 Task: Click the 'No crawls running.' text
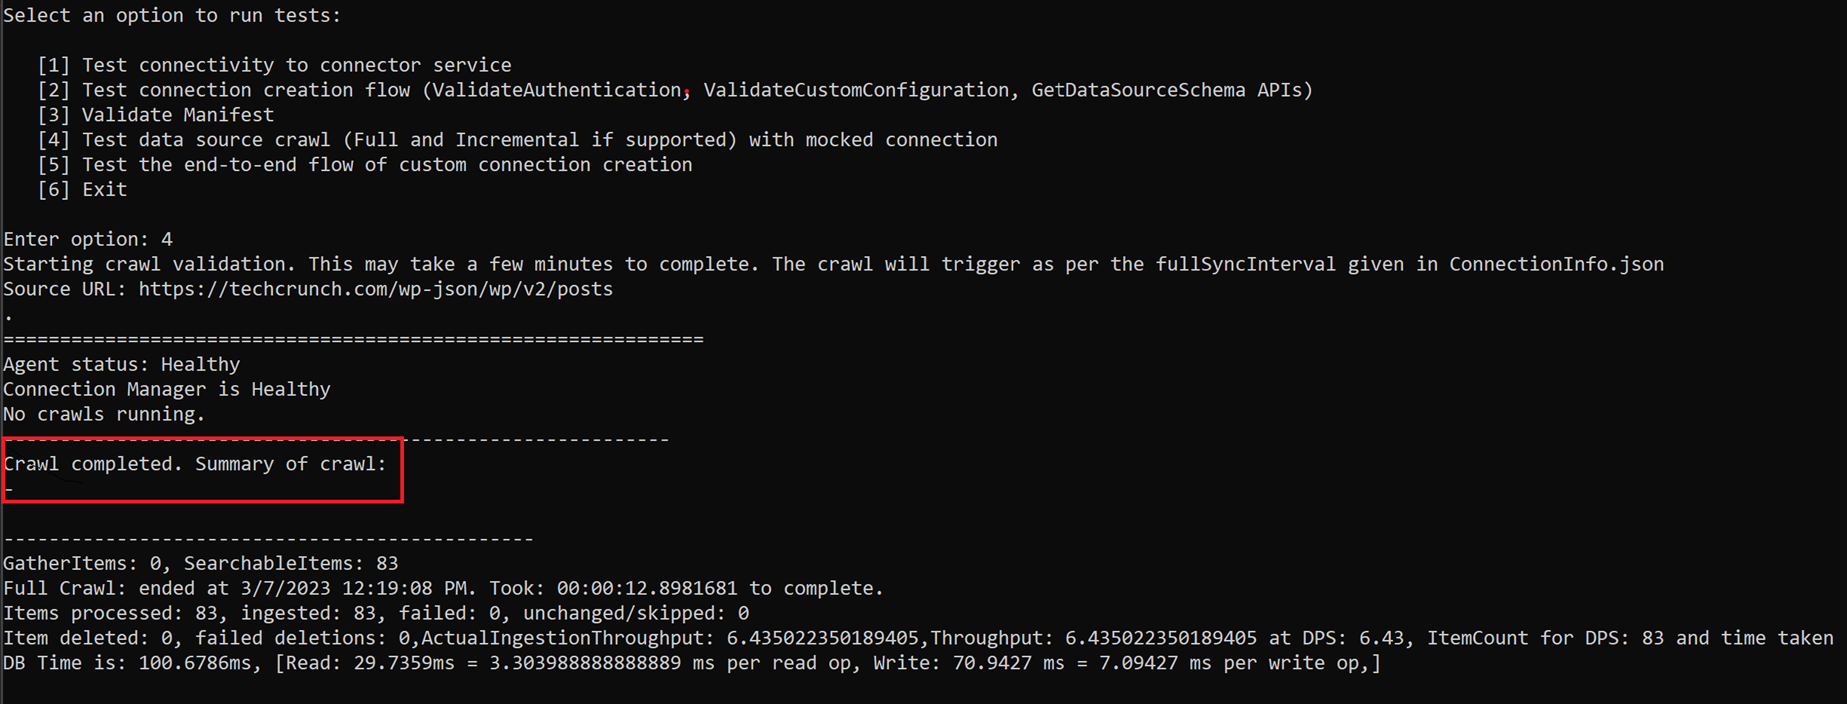click(104, 414)
